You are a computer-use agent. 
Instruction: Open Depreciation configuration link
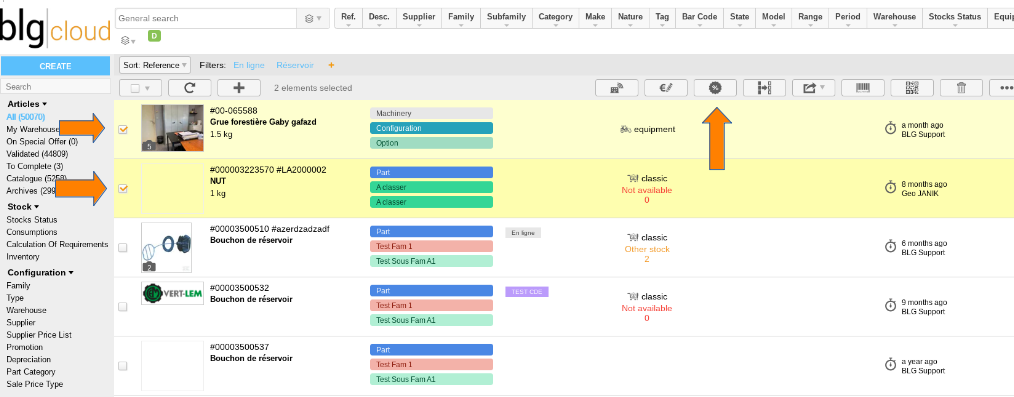pos(28,359)
